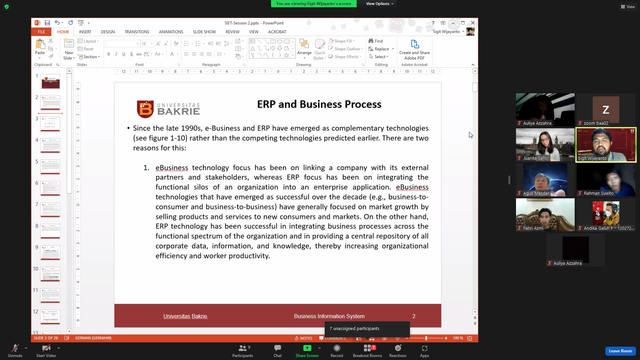Select slide 5 thumbnail

coord(50,167)
